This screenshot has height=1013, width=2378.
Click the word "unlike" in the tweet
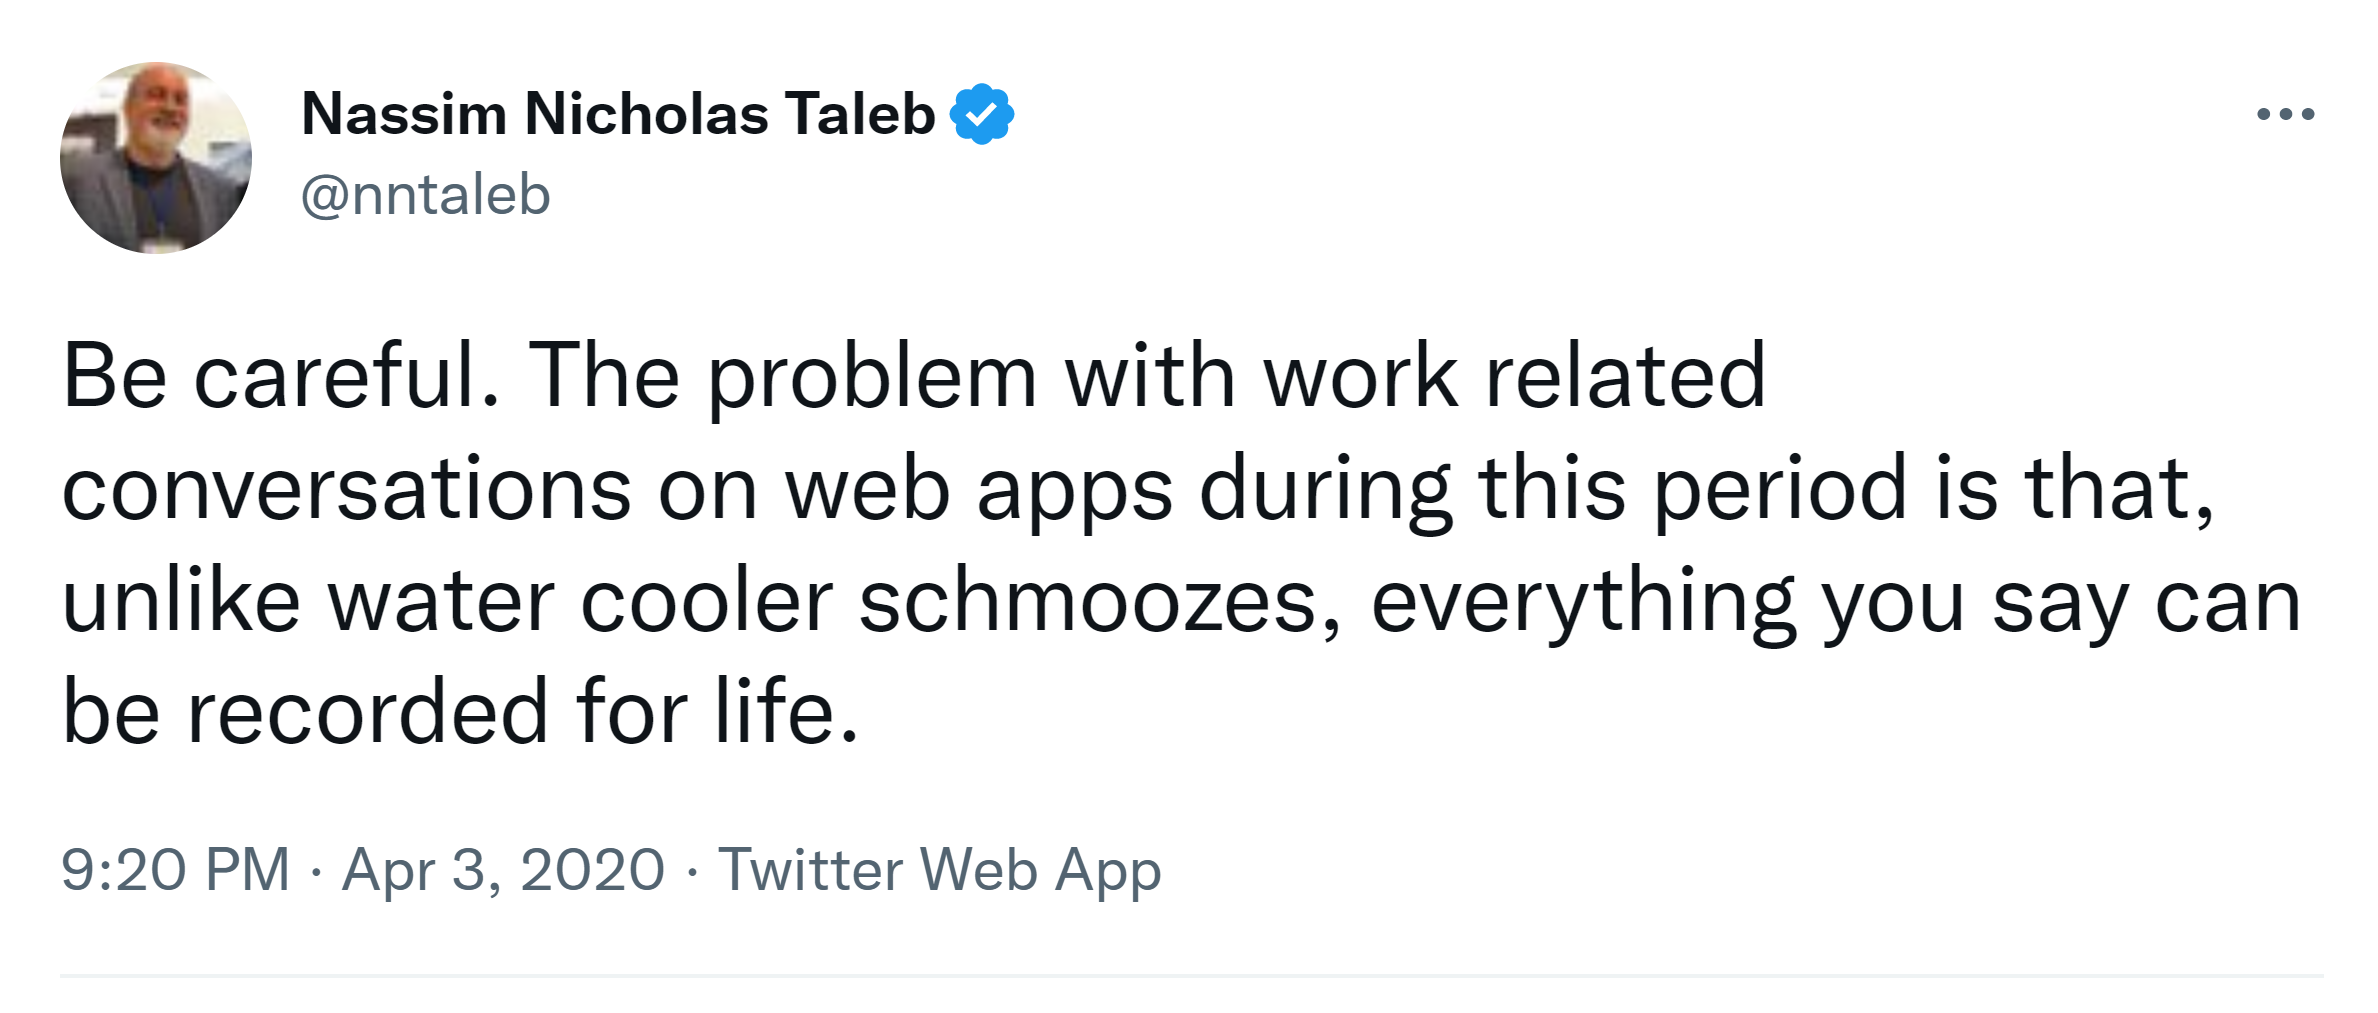(x=181, y=601)
